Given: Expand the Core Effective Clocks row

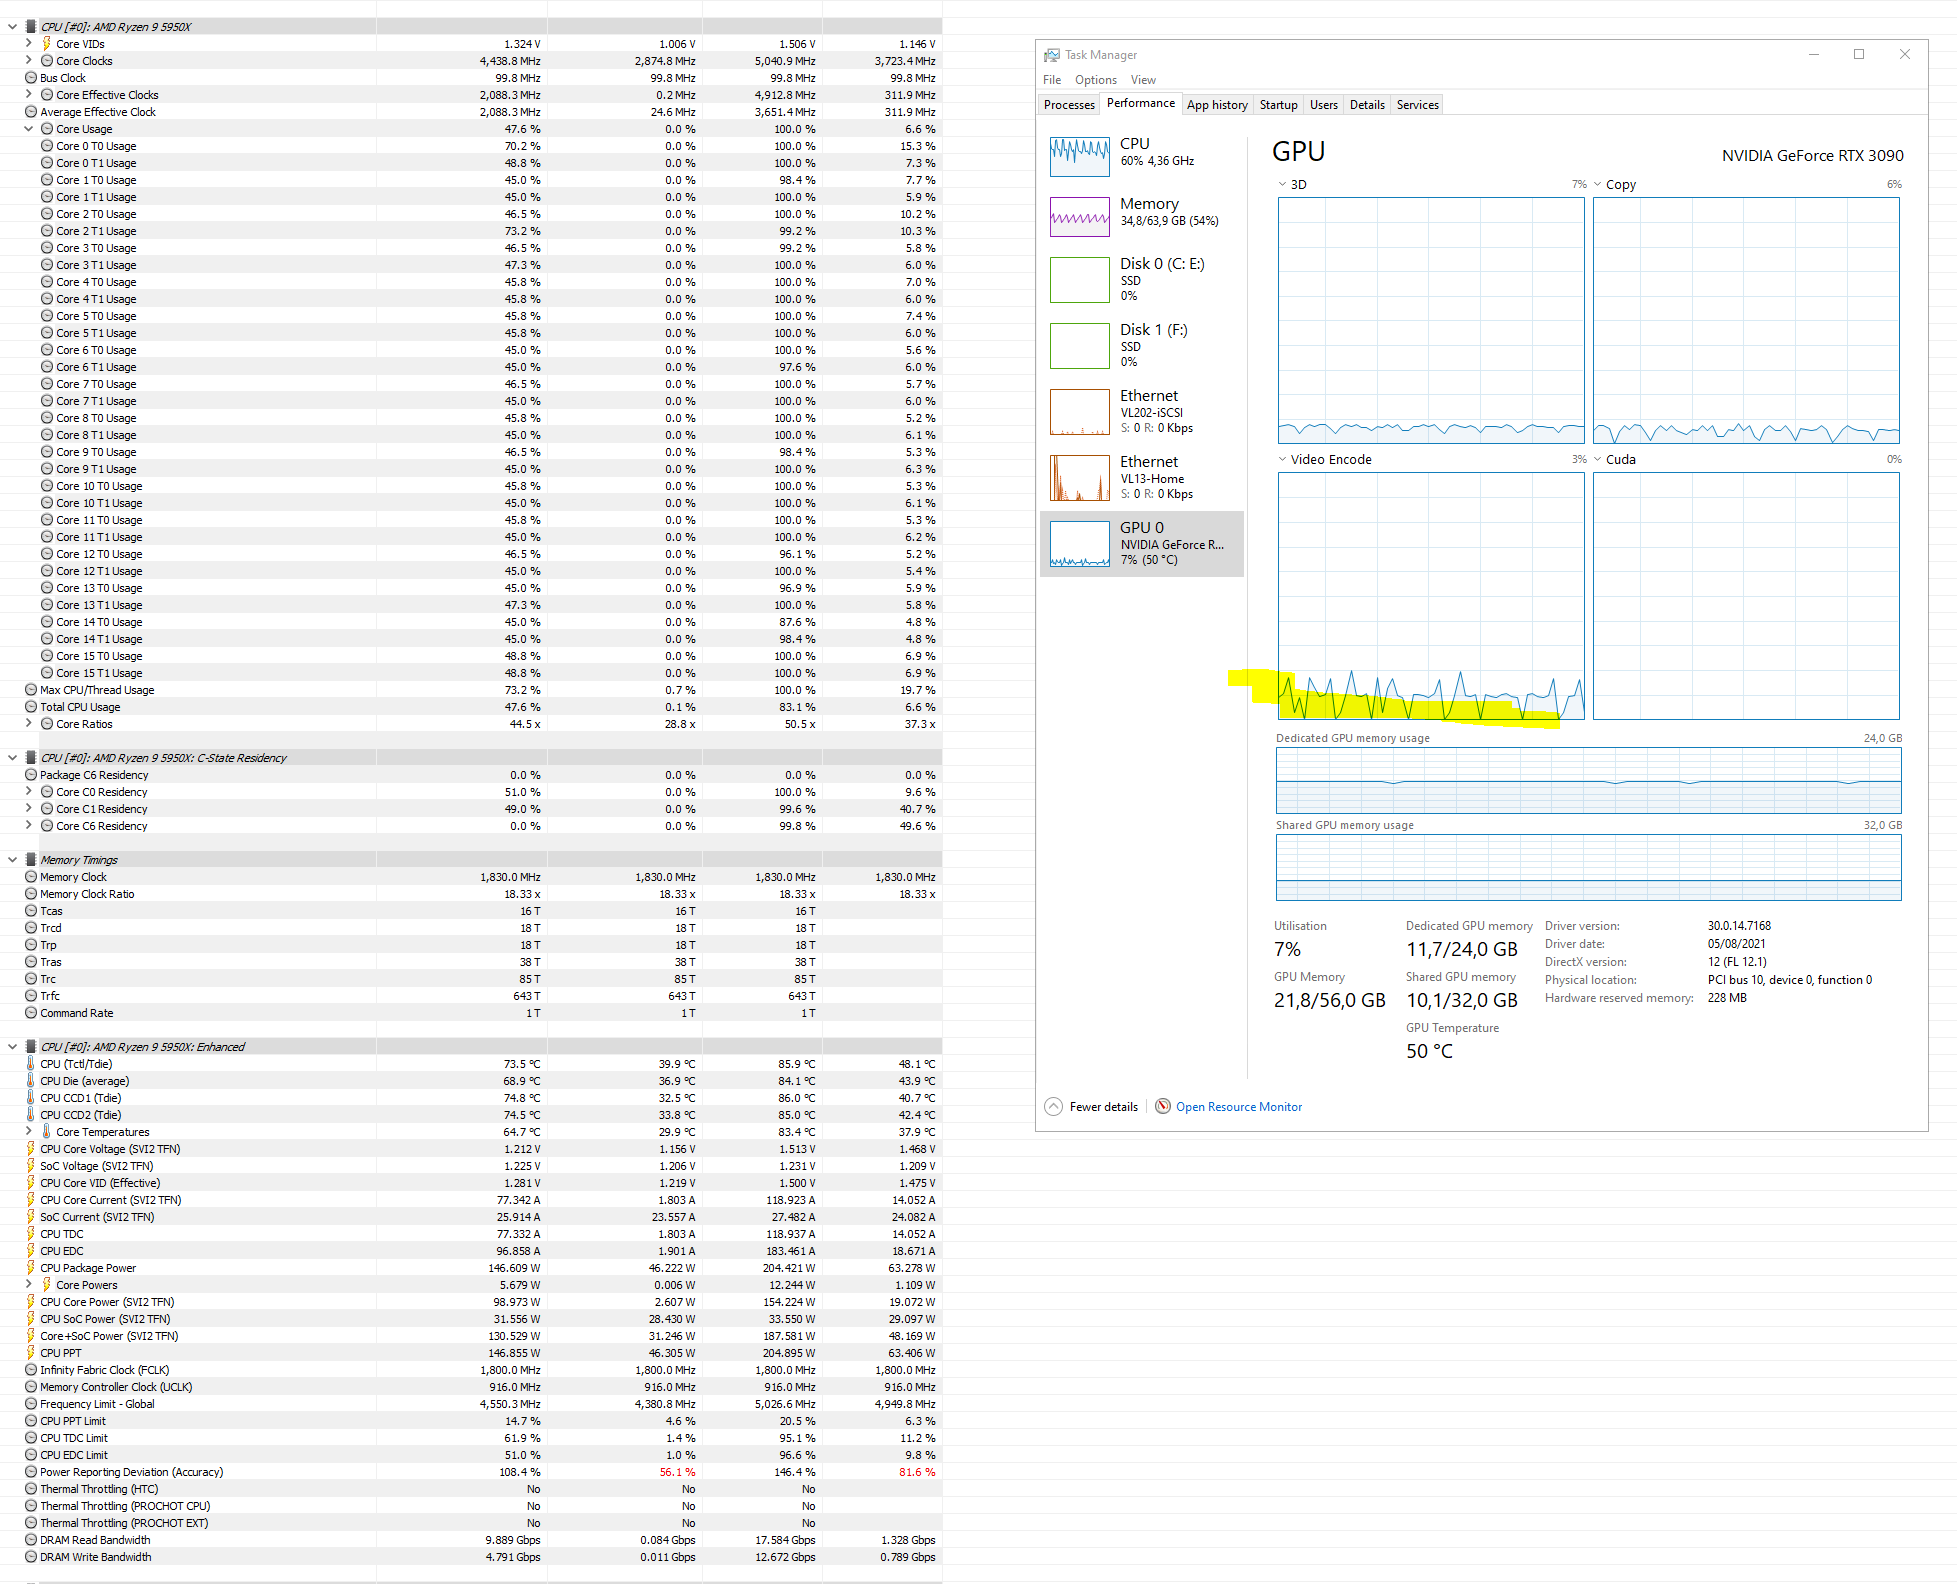Looking at the screenshot, I should 28,95.
